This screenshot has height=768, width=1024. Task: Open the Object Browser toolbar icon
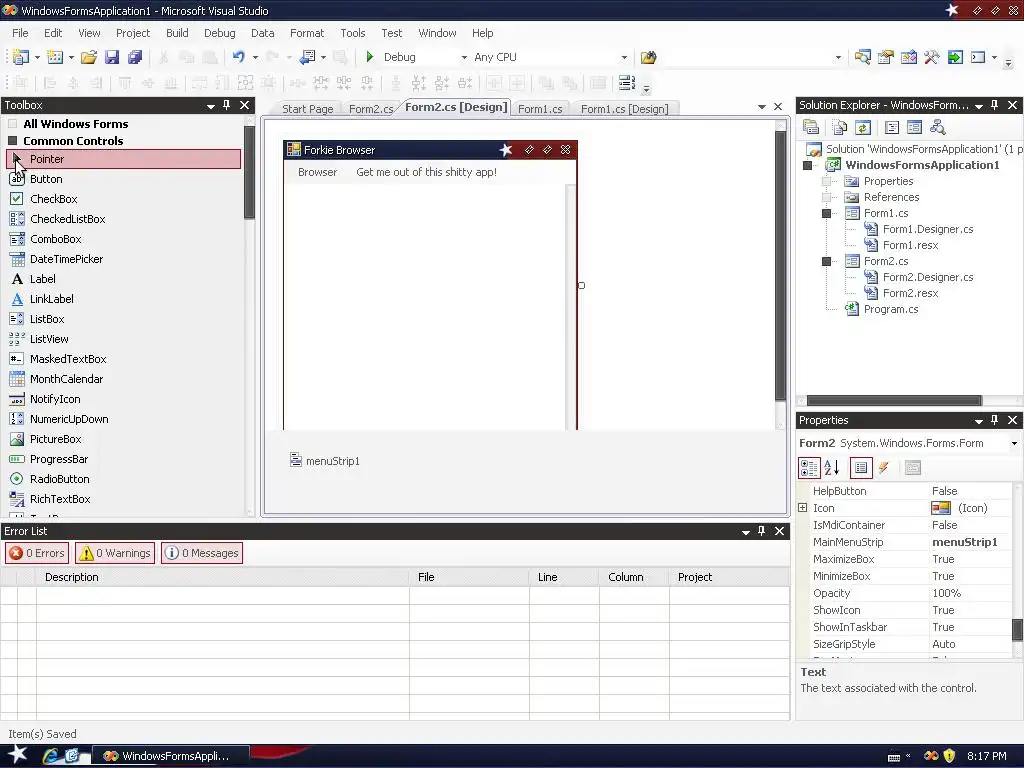pos(908,57)
